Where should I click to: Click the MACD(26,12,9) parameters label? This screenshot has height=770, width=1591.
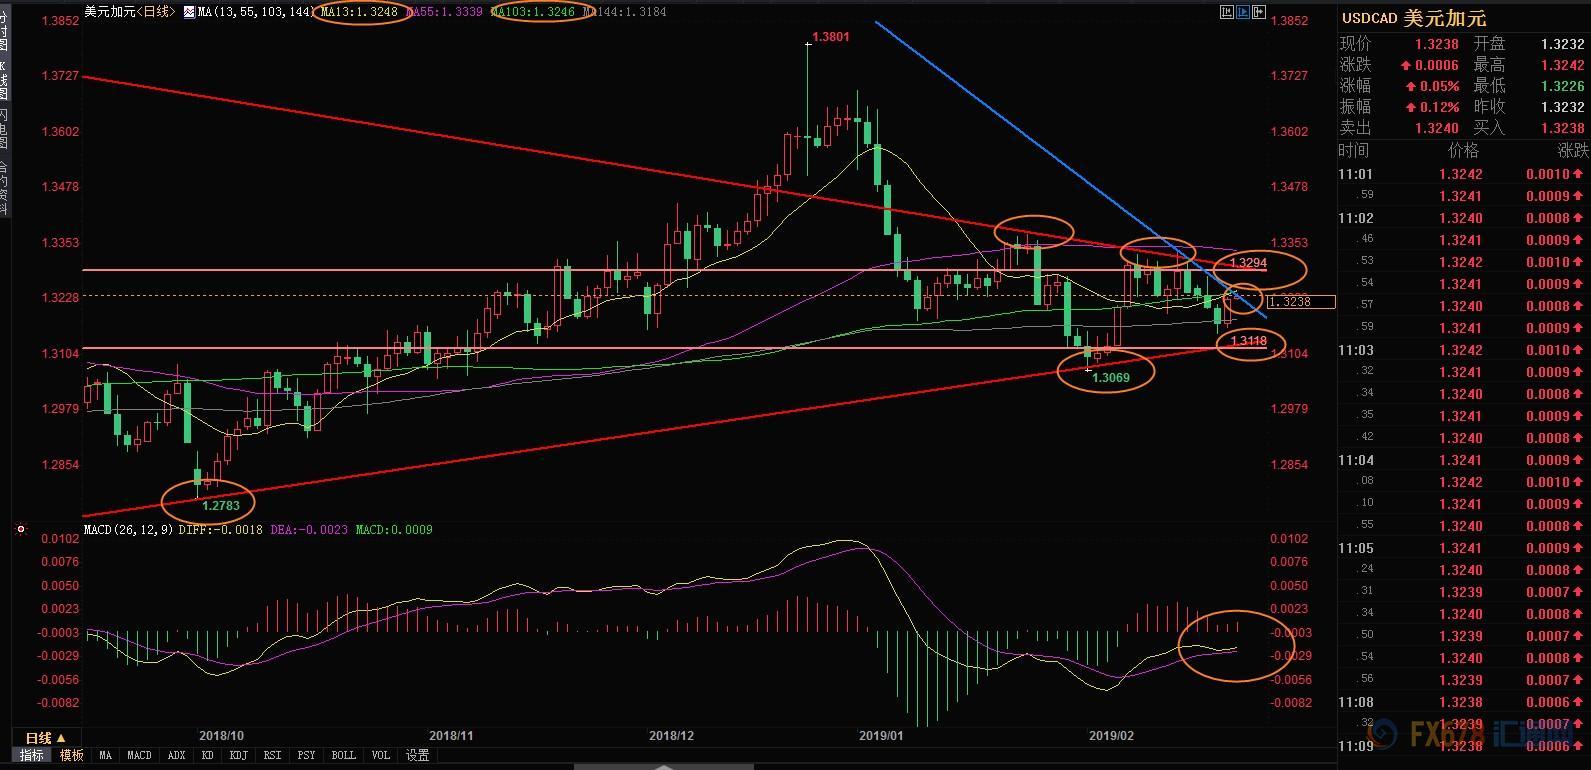pos(128,529)
